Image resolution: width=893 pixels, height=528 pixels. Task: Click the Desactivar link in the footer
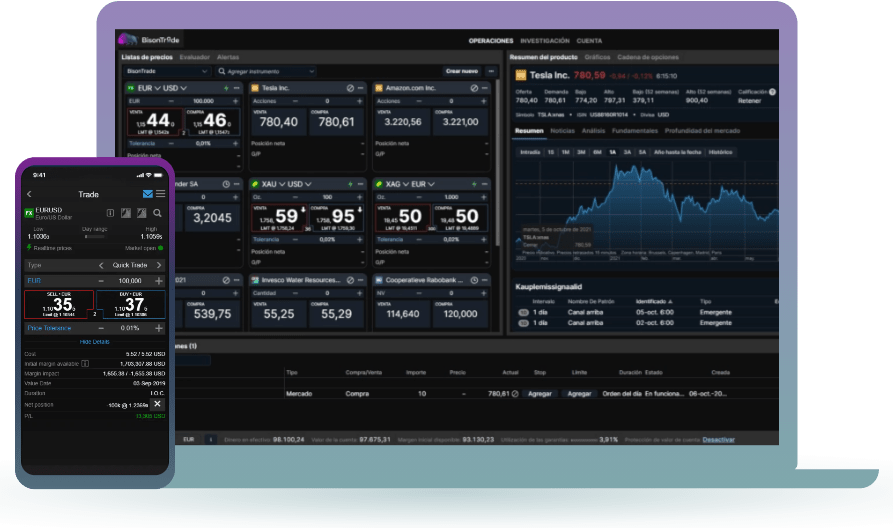718,439
